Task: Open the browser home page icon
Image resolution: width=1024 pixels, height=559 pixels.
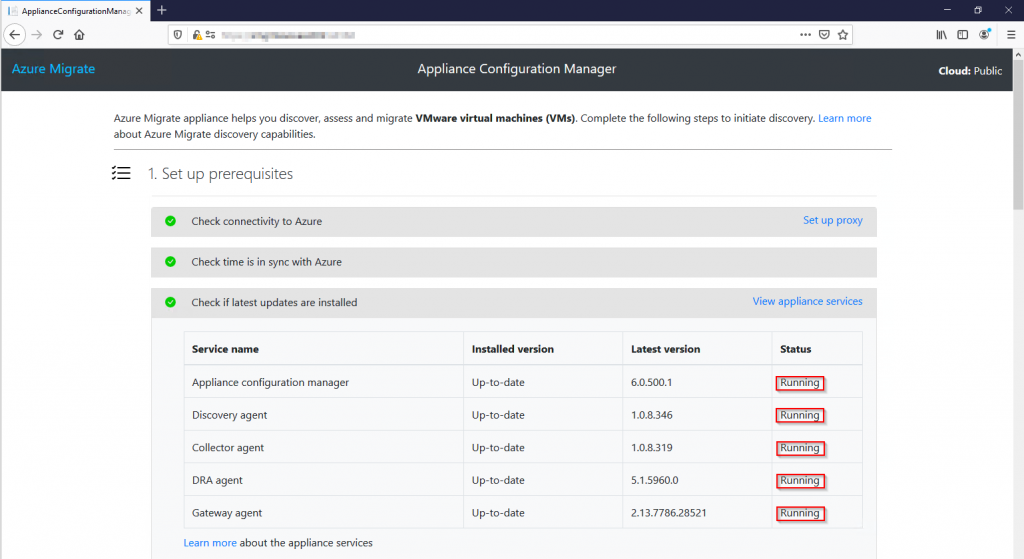Action: click(79, 35)
